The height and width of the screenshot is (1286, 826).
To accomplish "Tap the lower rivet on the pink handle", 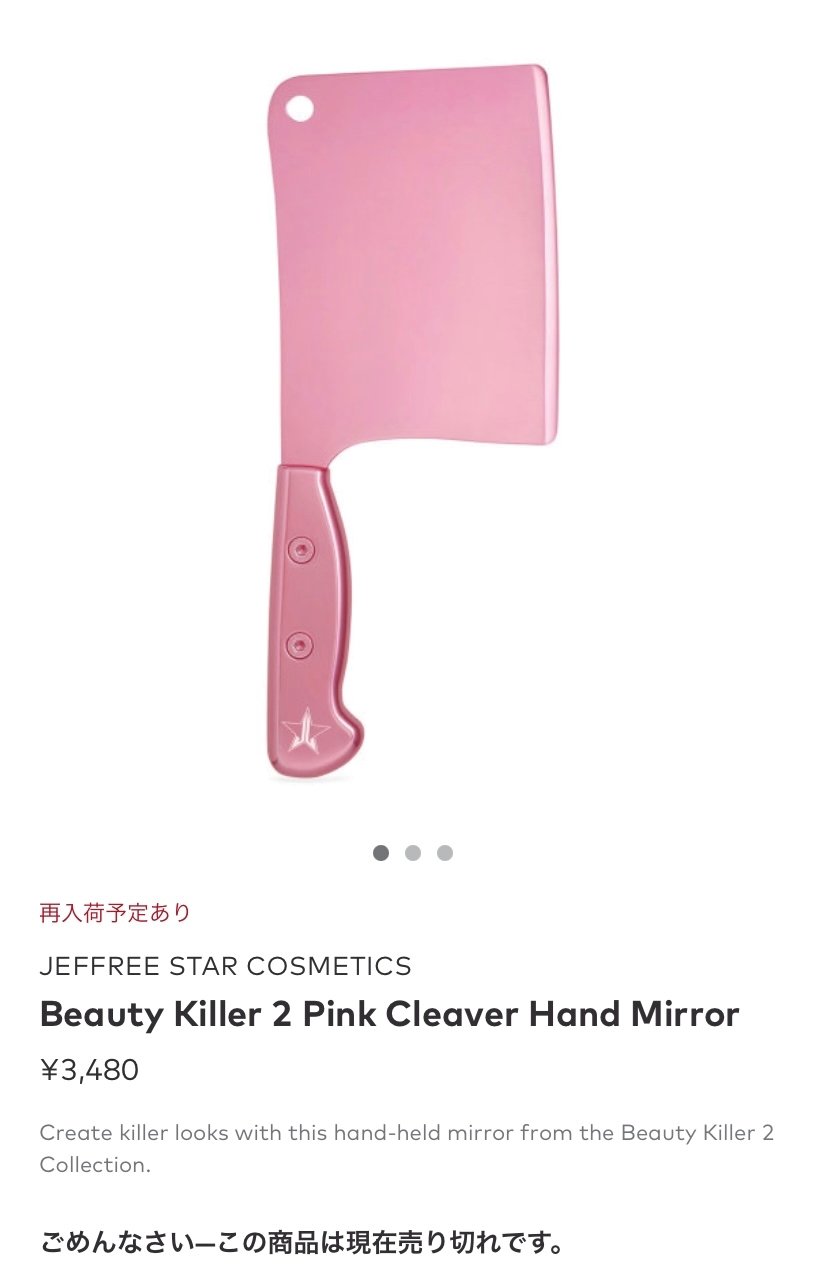I will (x=299, y=645).
